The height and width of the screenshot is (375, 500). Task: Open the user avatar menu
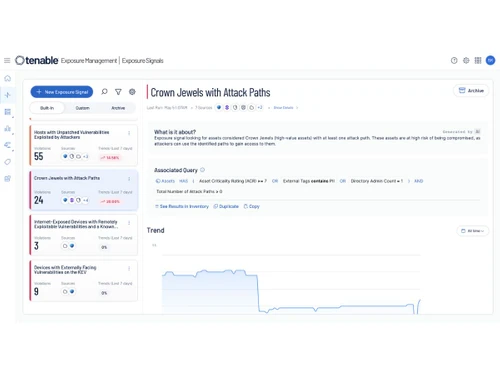pyautogui.click(x=490, y=60)
